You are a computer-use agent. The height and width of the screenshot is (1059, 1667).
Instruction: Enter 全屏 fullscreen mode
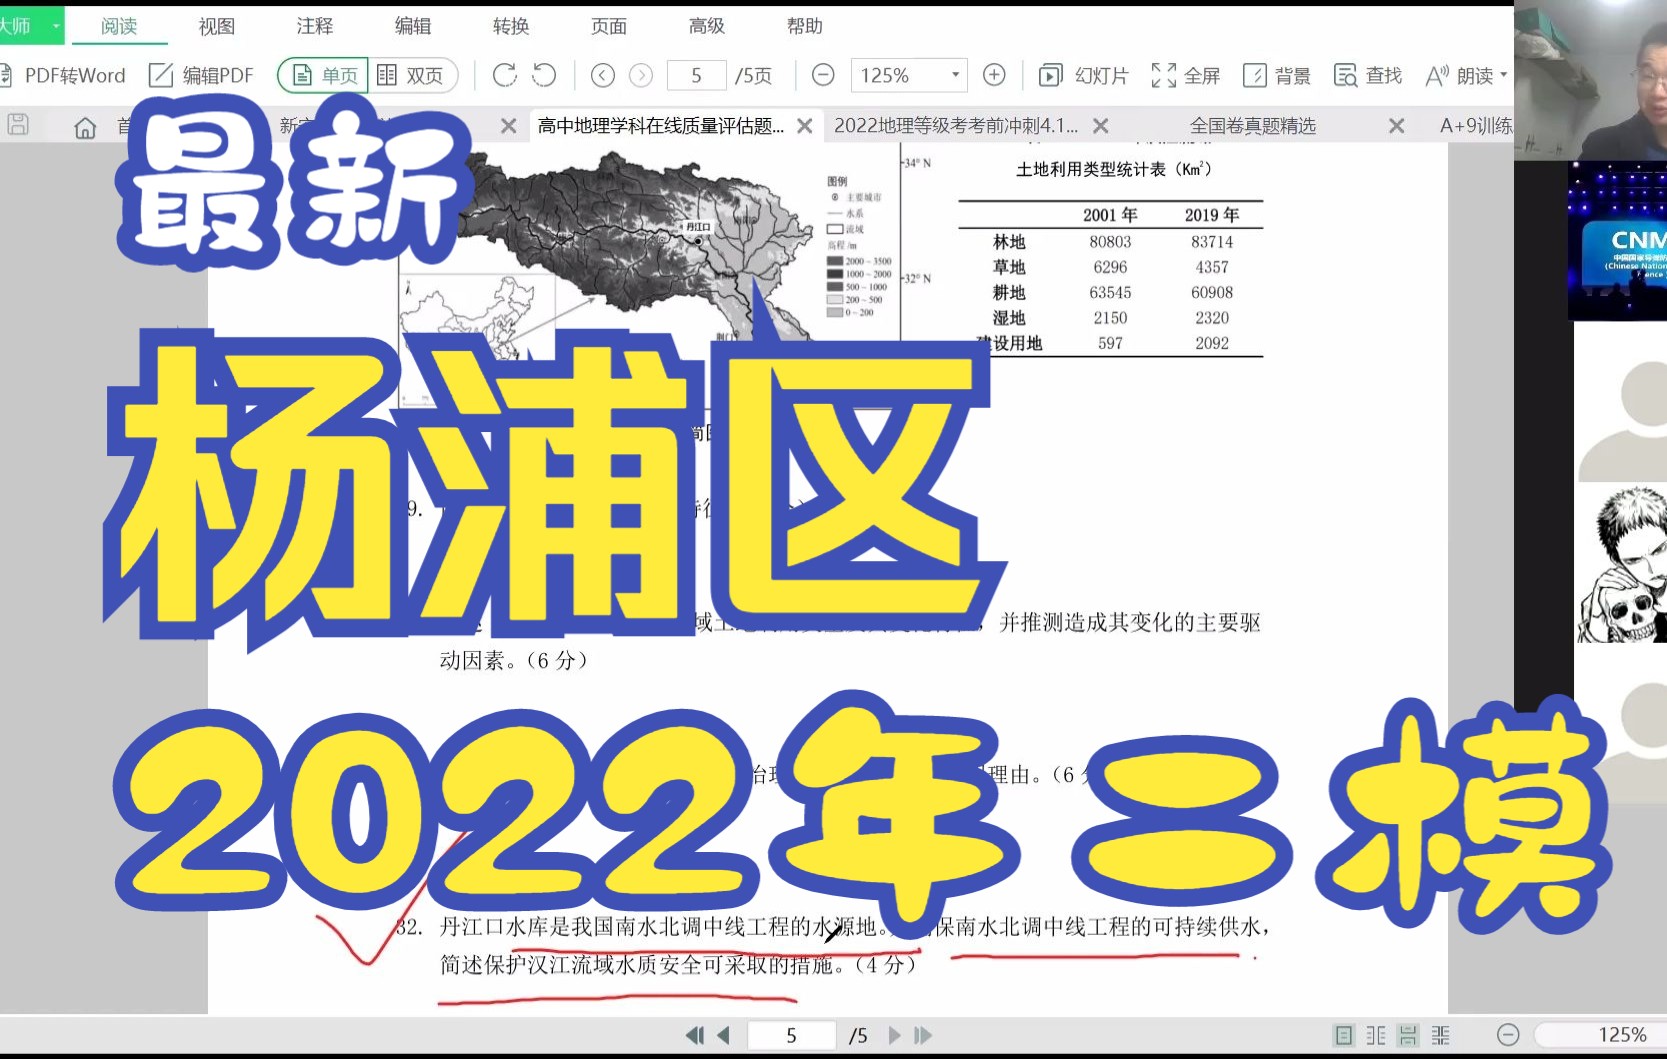pyautogui.click(x=1186, y=75)
